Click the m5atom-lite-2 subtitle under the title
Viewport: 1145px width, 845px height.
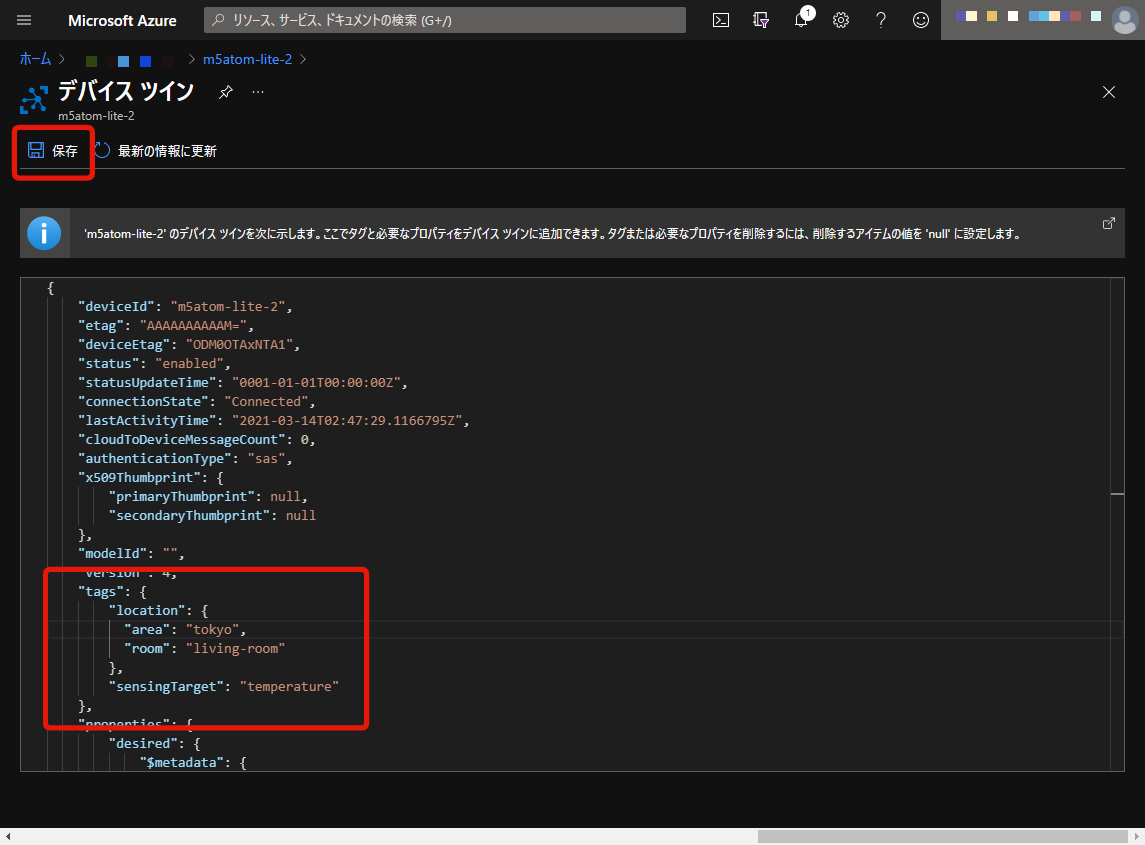click(96, 116)
